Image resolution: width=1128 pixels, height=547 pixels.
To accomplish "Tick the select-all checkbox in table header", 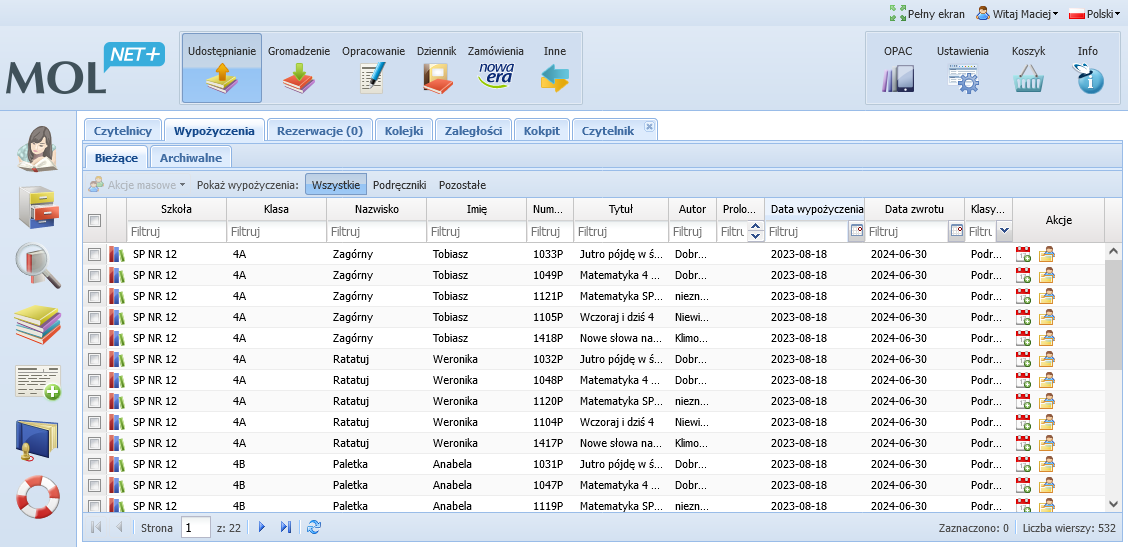I will (x=94, y=221).
